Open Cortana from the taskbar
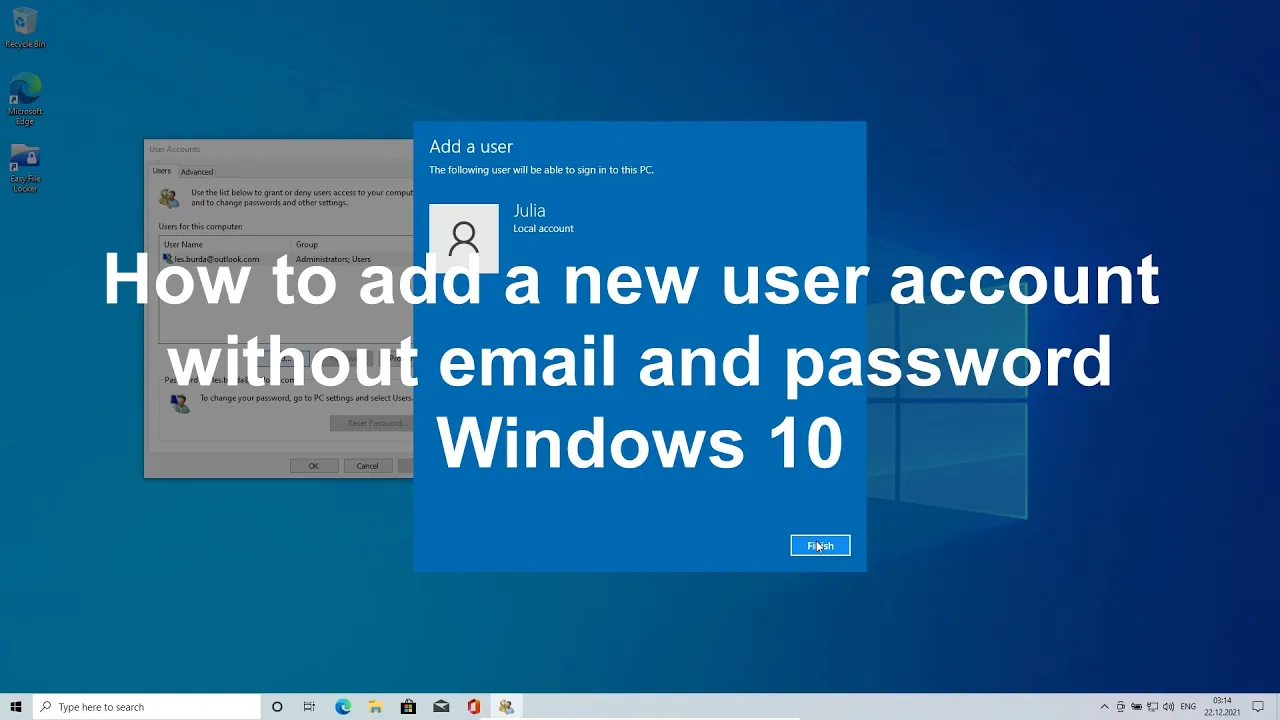1280x720 pixels. [x=277, y=707]
